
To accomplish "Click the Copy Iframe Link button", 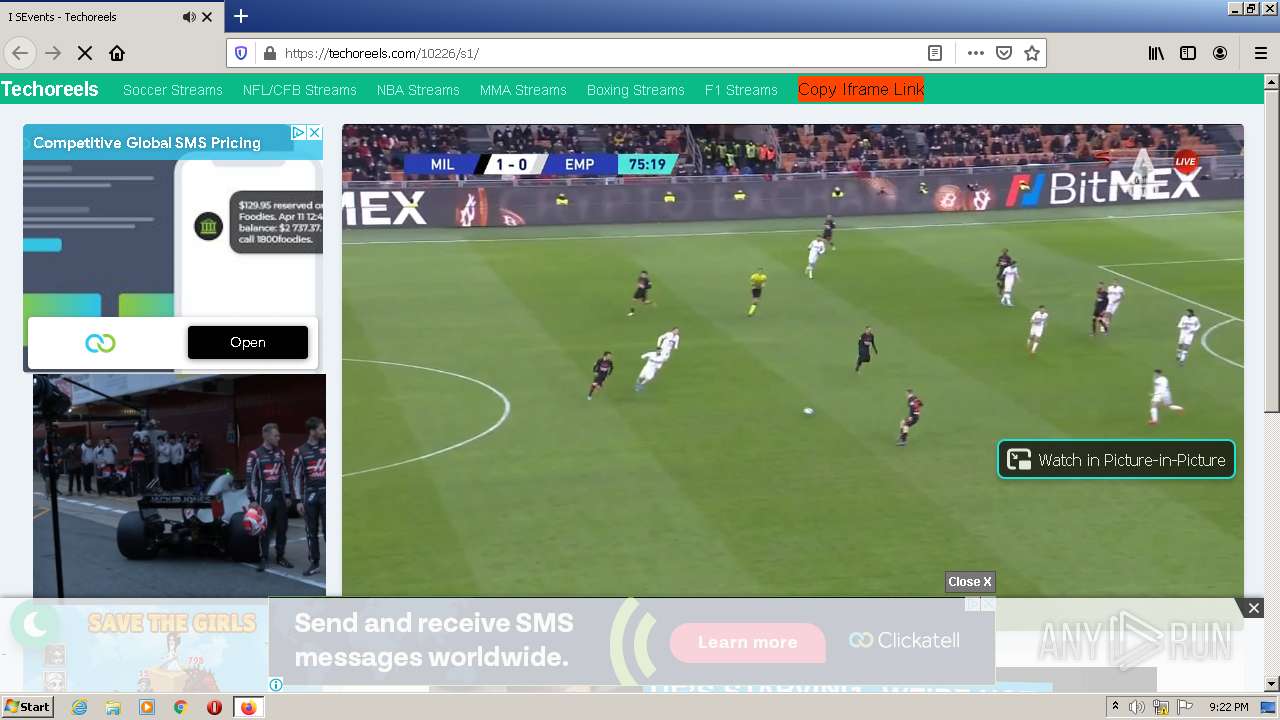I will coord(861,89).
